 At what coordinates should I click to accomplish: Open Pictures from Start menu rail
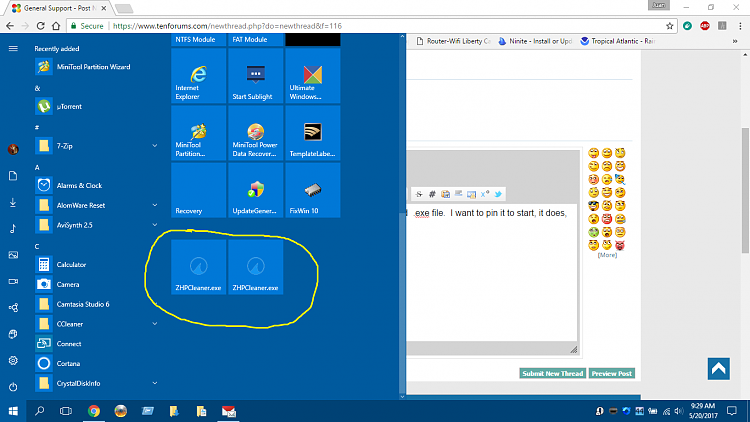point(13,255)
